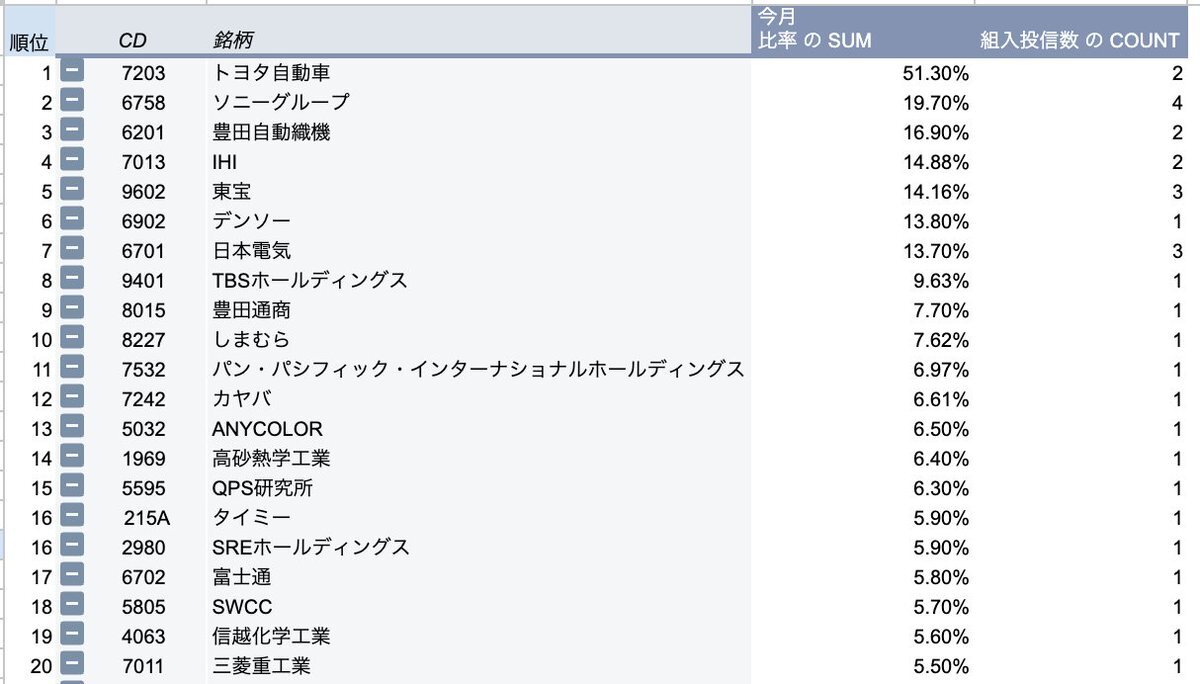Select the 51.30% ratio cell
Viewport: 1200px width, 684px height.
(x=934, y=73)
